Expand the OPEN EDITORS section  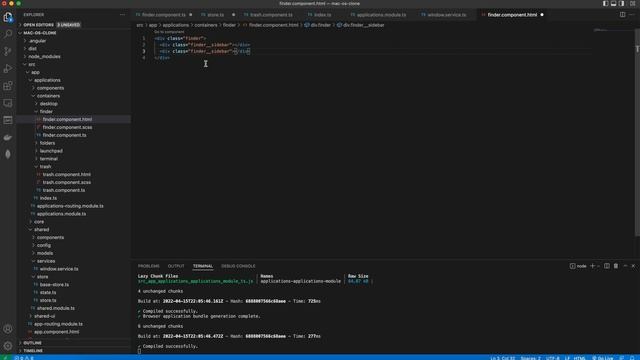coord(38,24)
